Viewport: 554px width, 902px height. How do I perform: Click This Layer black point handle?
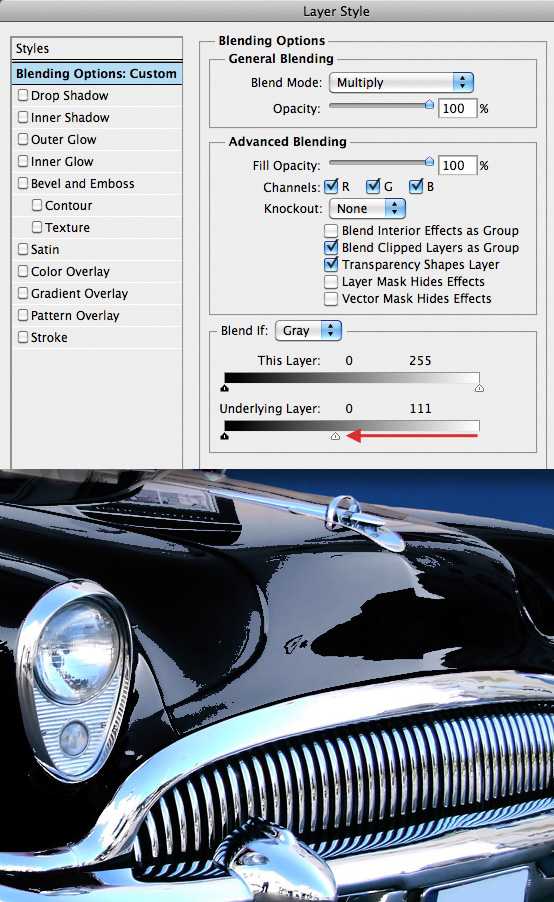pos(224,389)
